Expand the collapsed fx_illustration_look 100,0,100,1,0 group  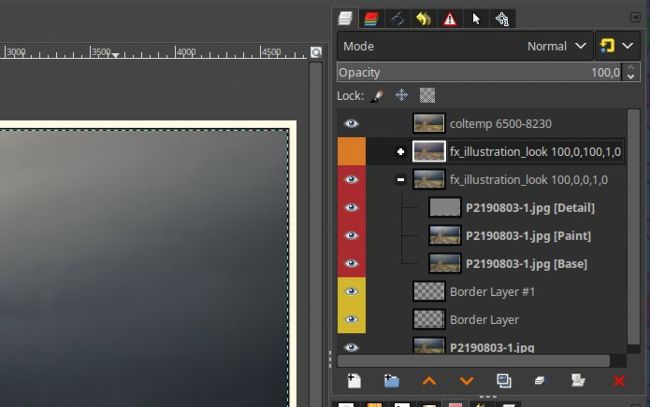[x=401, y=152]
